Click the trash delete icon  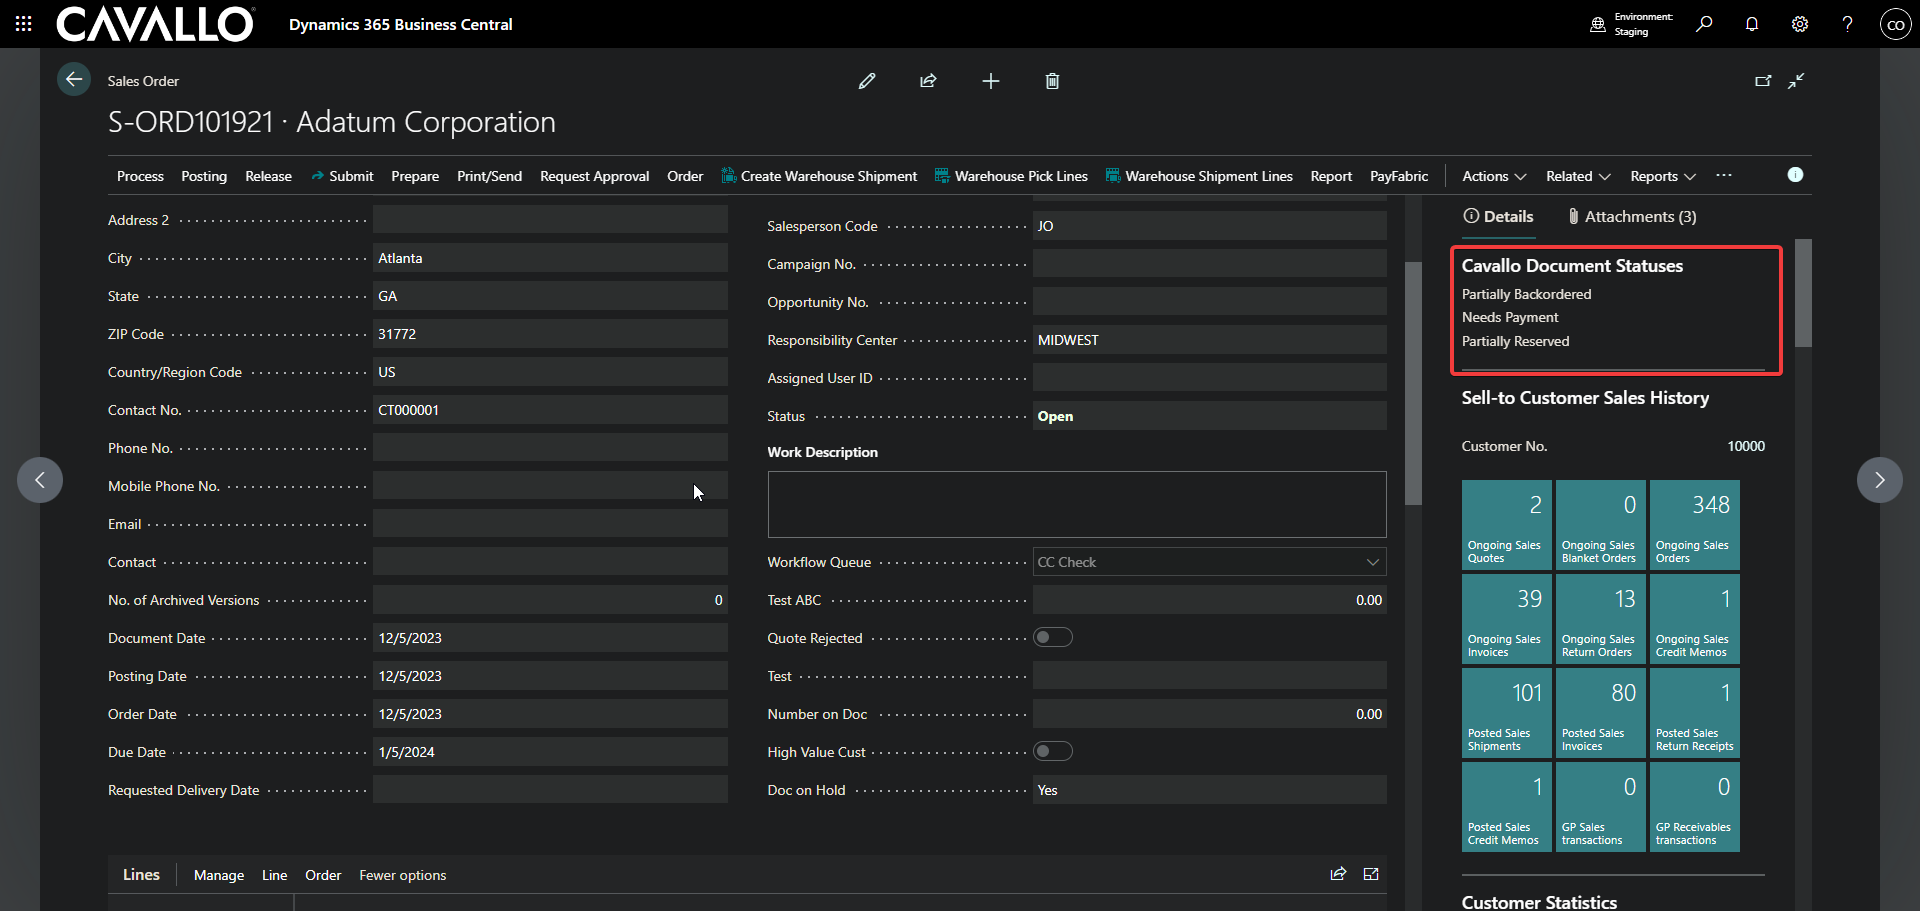pos(1052,81)
